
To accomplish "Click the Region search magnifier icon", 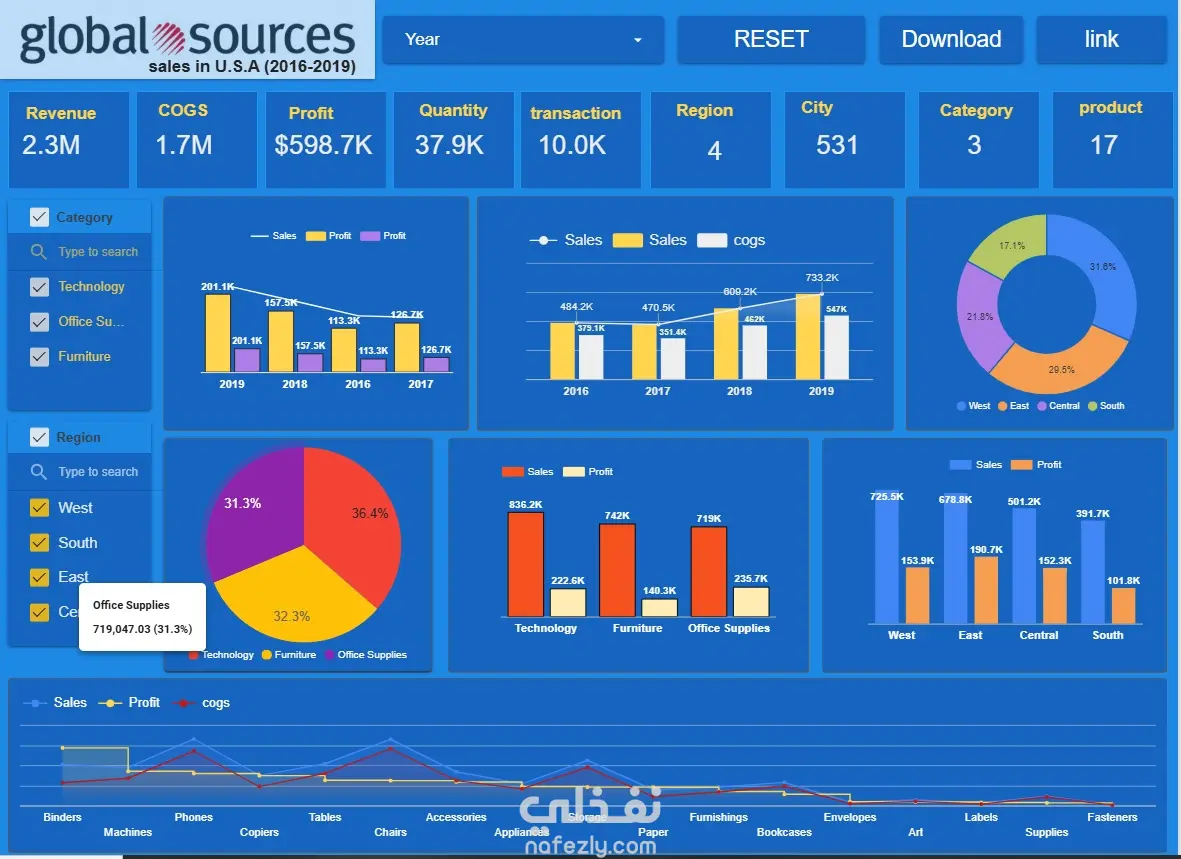I will [x=38, y=472].
